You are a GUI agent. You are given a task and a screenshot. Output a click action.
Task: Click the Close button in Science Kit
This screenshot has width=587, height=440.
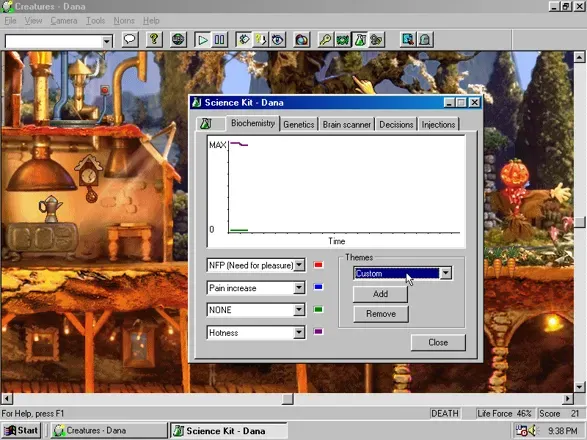click(x=438, y=342)
